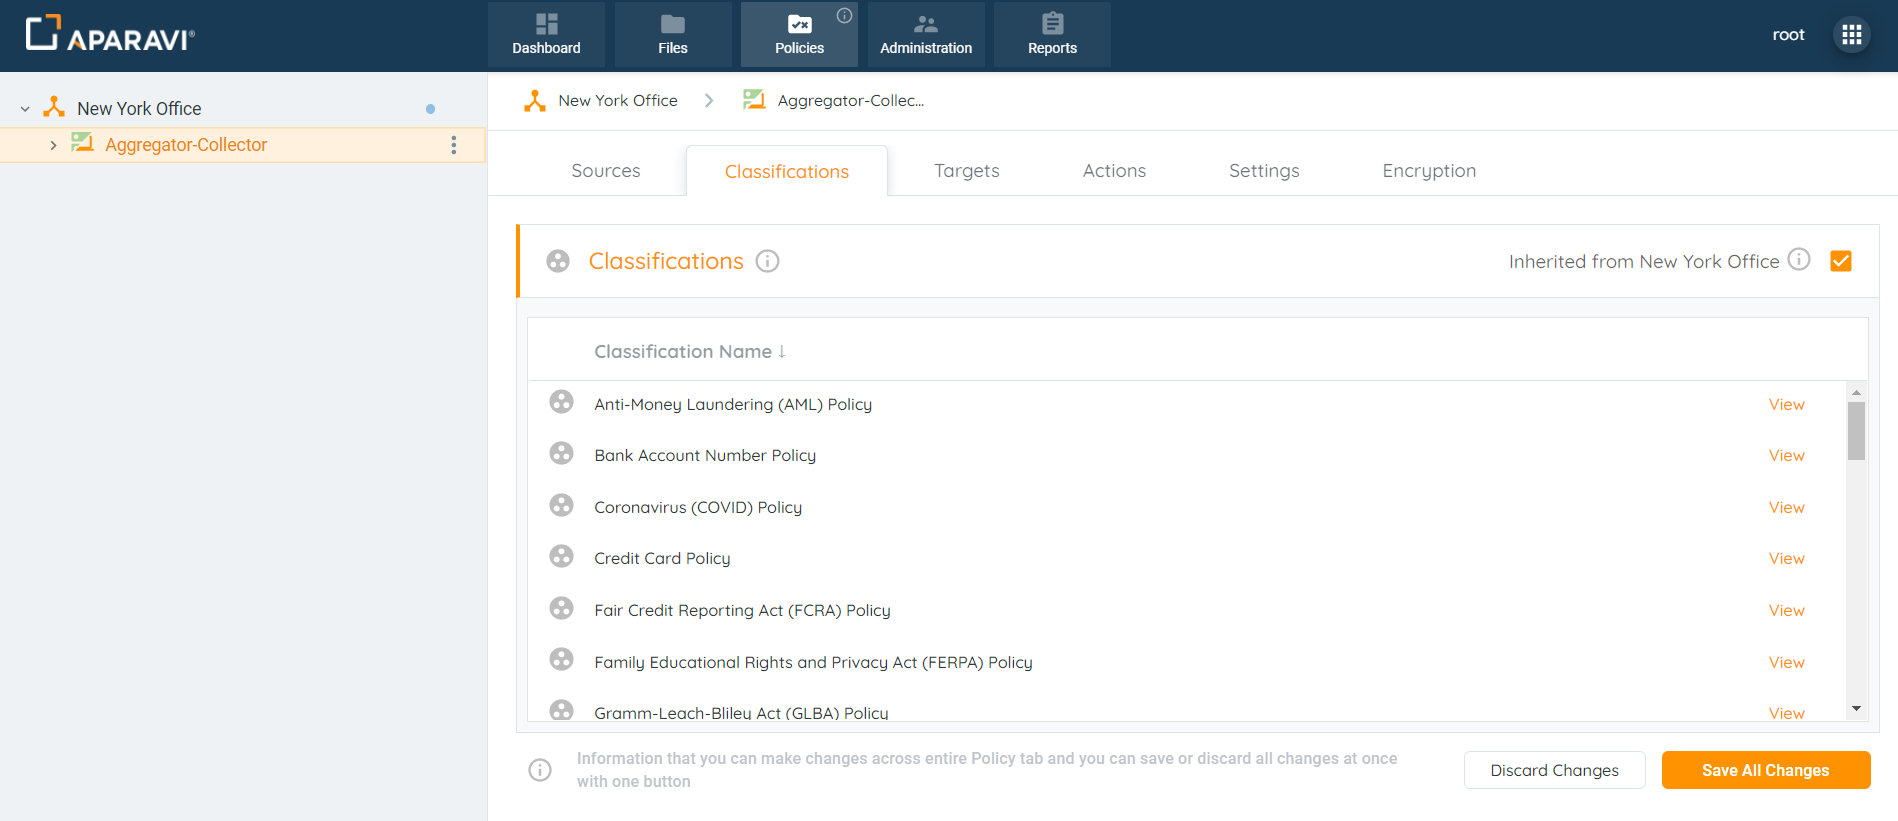Viewport: 1898px width, 821px height.
Task: Collapse the New York Office tree node
Action: click(25, 109)
